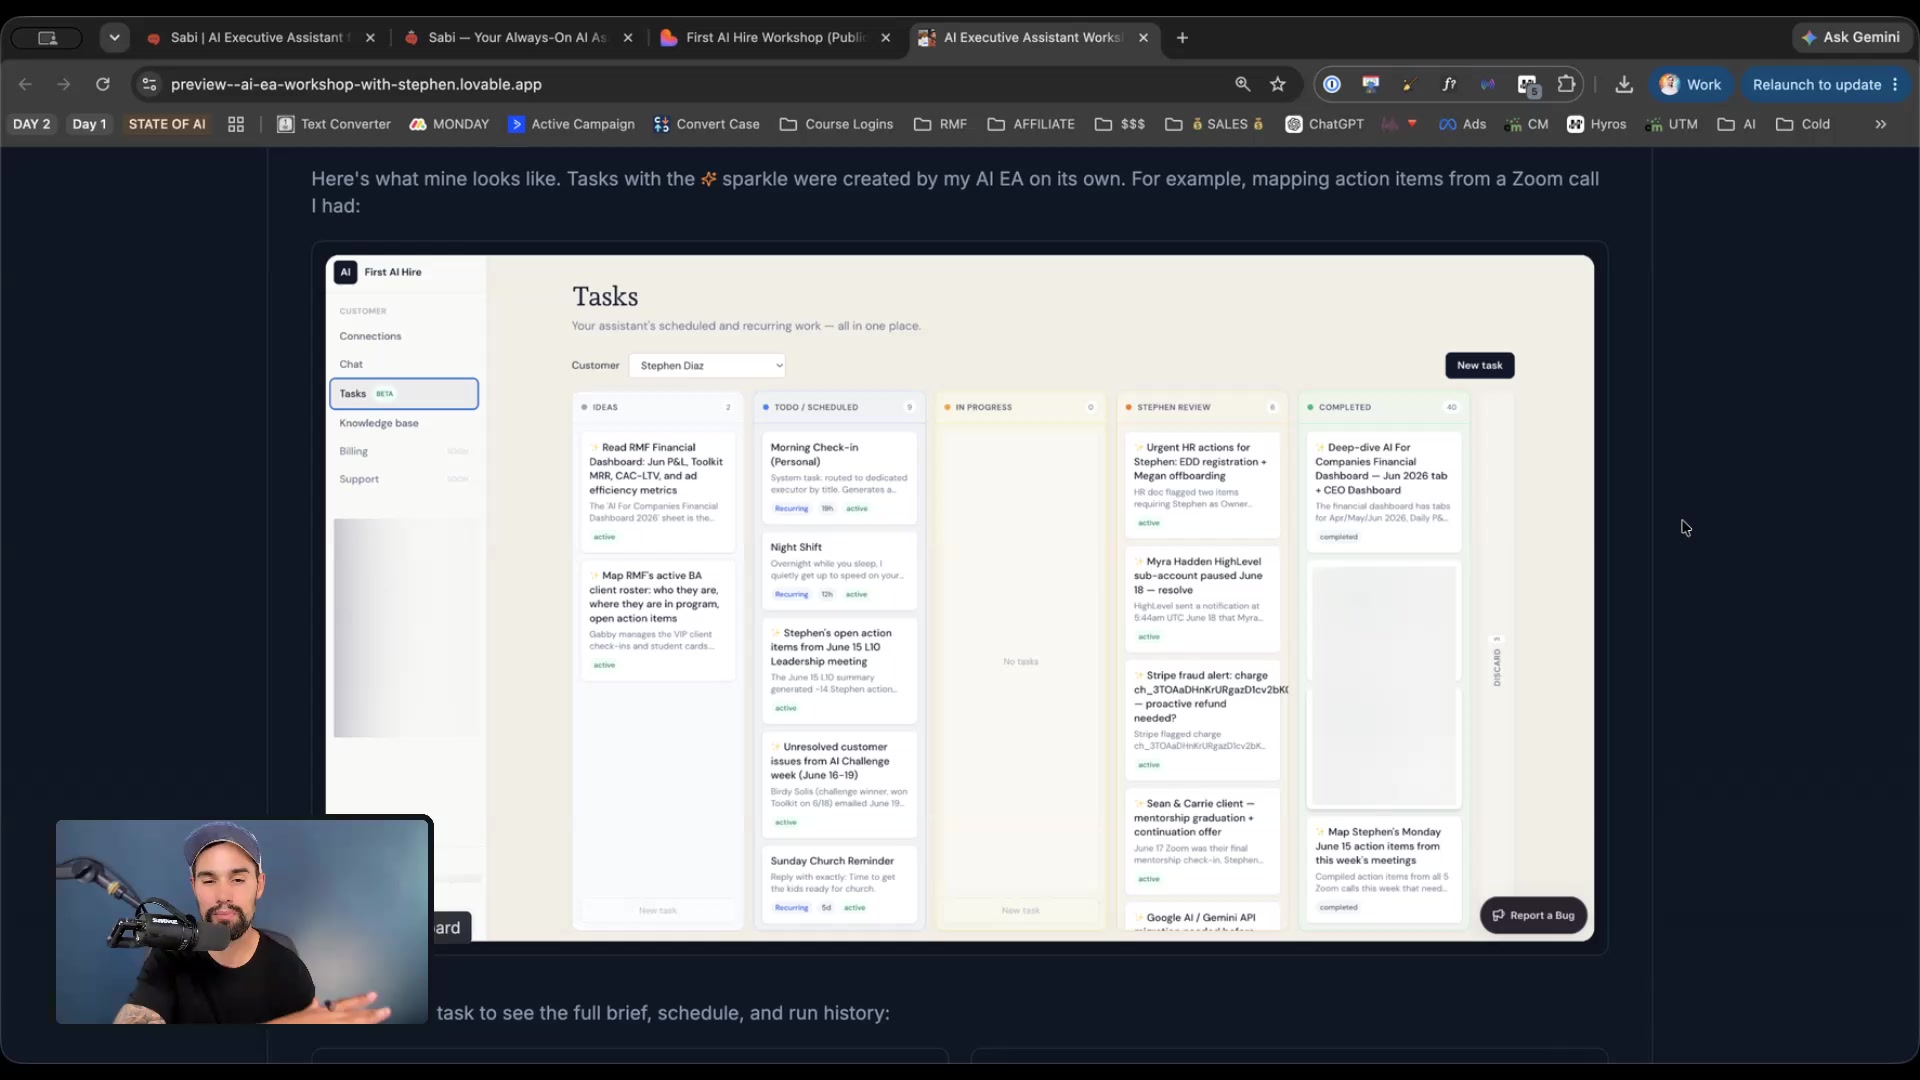
Task: Switch to First AI Hire Workshop tab
Action: tap(774, 37)
